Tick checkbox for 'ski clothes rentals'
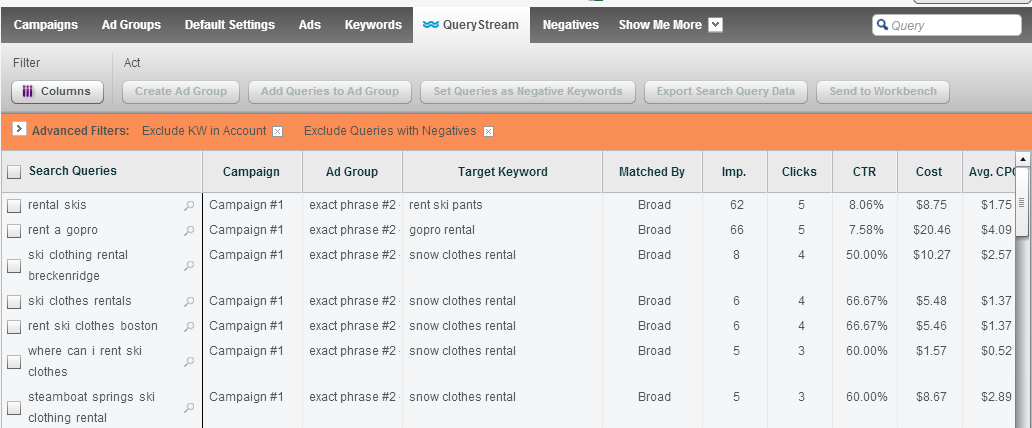The width and height of the screenshot is (1032, 428). pyautogui.click(x=14, y=302)
